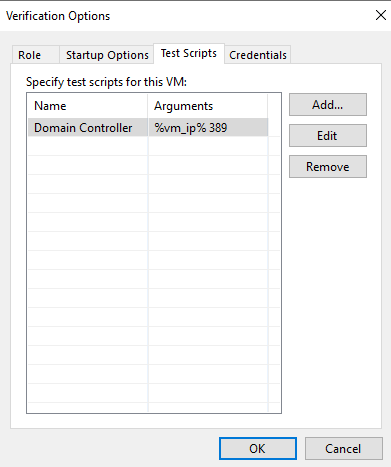Click the blank column header right of Arguments
The width and height of the screenshot is (391, 467).
click(274, 106)
